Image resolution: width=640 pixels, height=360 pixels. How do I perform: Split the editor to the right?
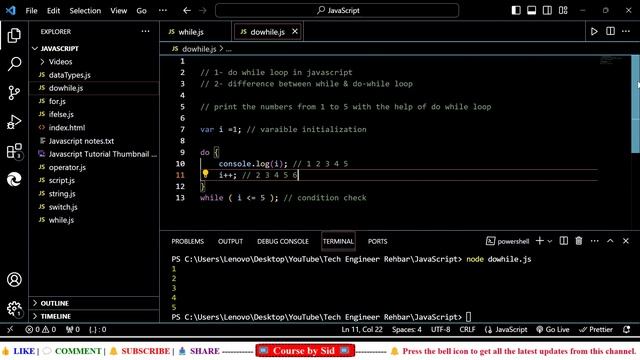[x=610, y=31]
